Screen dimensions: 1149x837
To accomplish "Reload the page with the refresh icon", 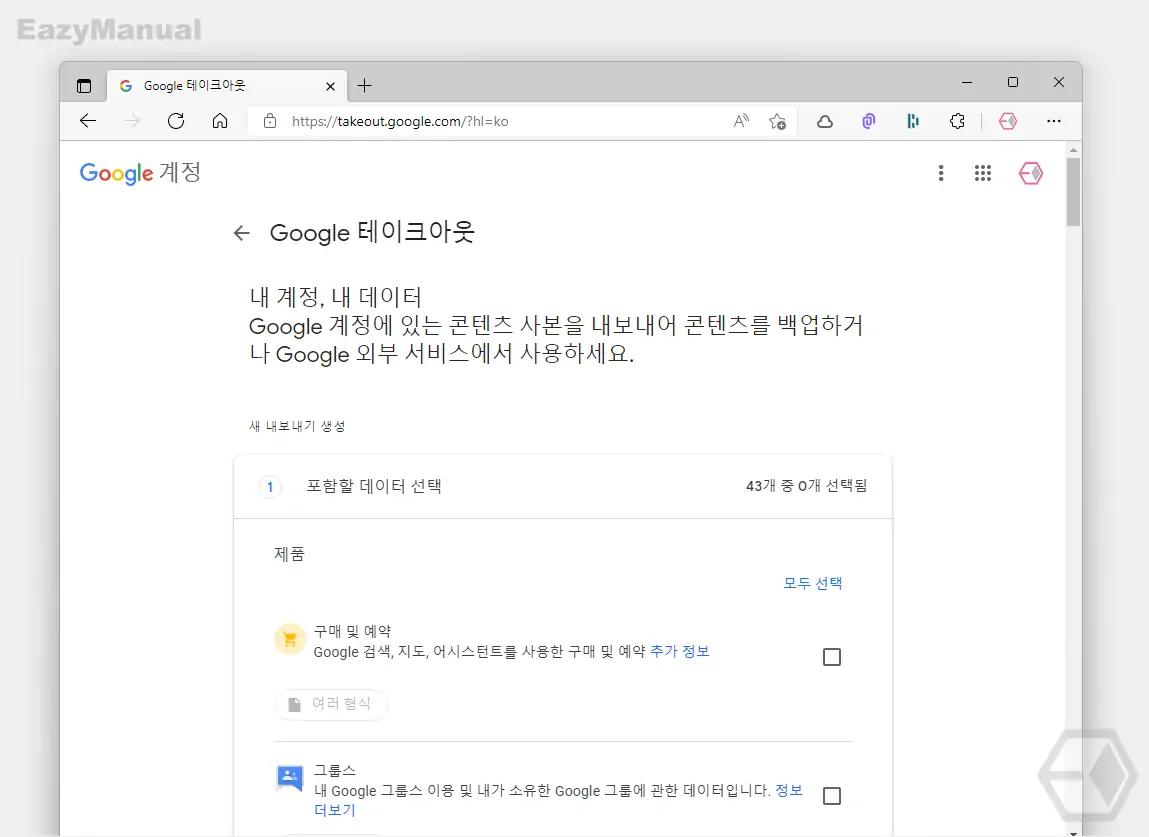I will tap(176, 121).
